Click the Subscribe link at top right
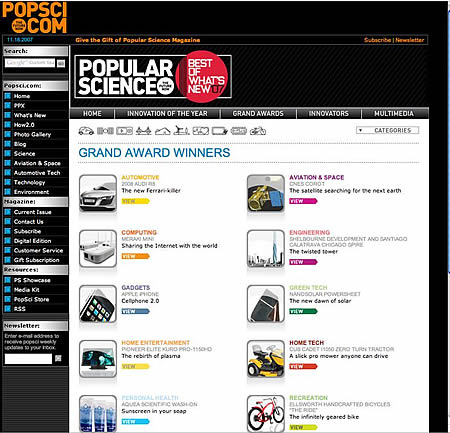This screenshot has width=450, height=433. coord(377,40)
